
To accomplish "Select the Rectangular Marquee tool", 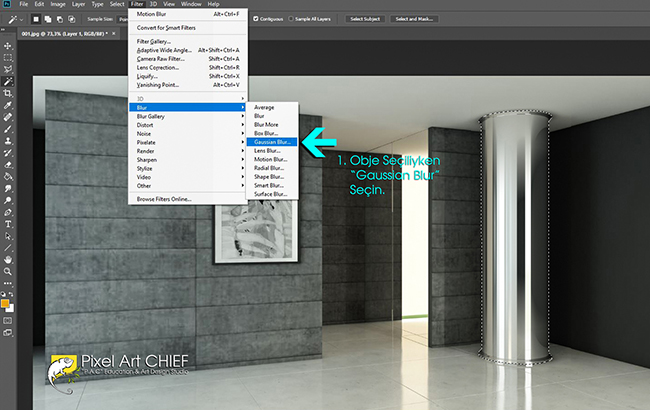I will (8, 58).
